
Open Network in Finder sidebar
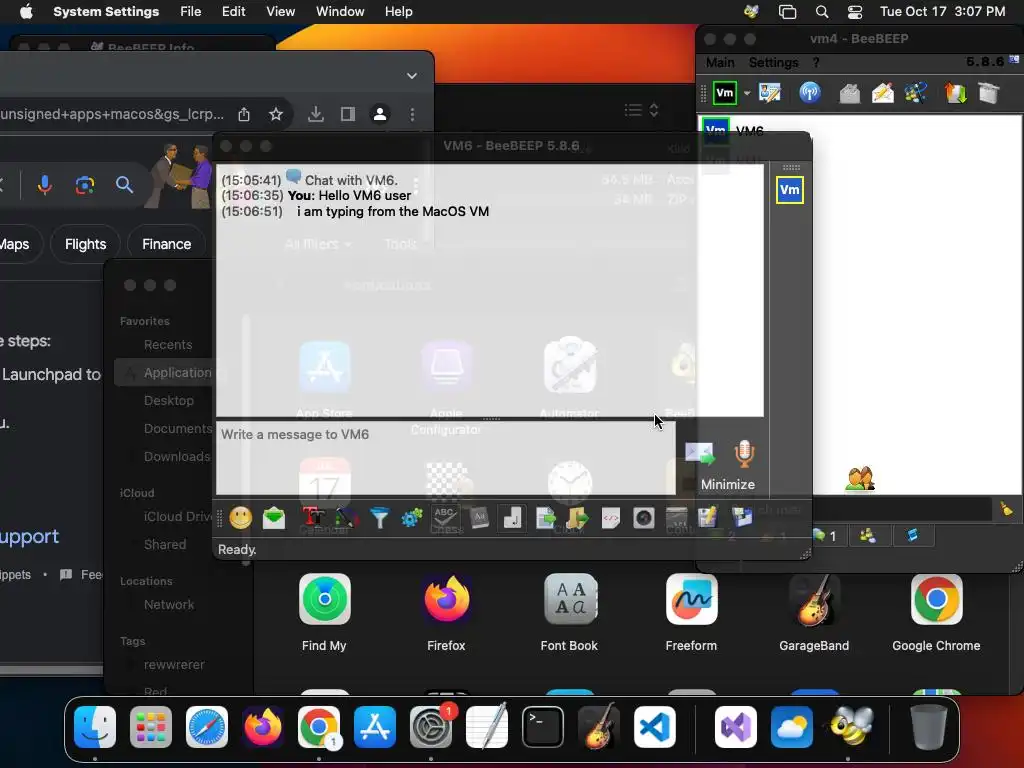[x=168, y=605]
